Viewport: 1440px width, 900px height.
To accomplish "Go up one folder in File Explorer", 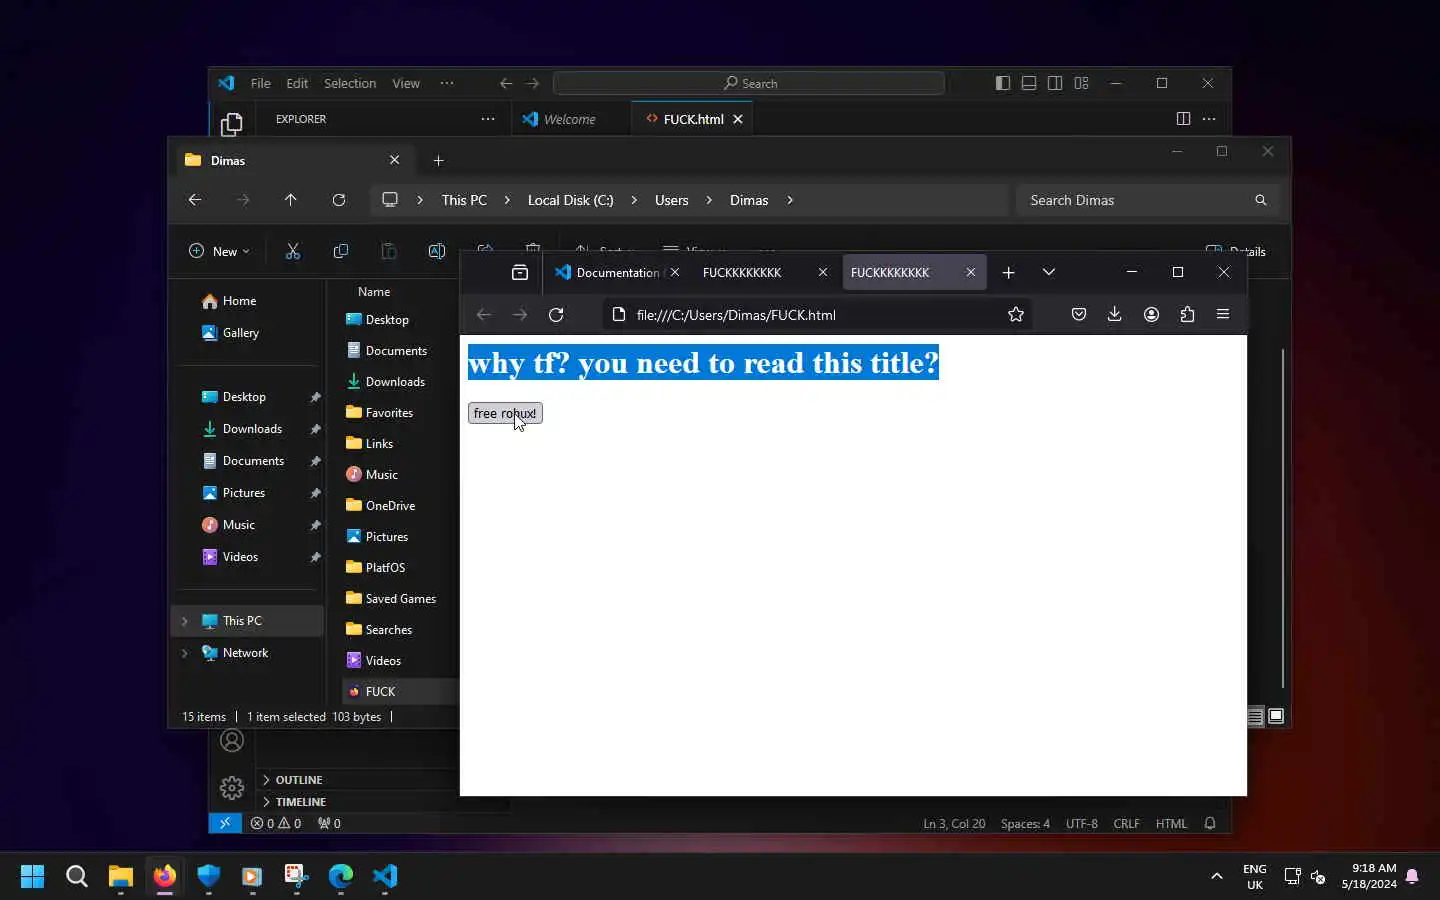I will [291, 200].
